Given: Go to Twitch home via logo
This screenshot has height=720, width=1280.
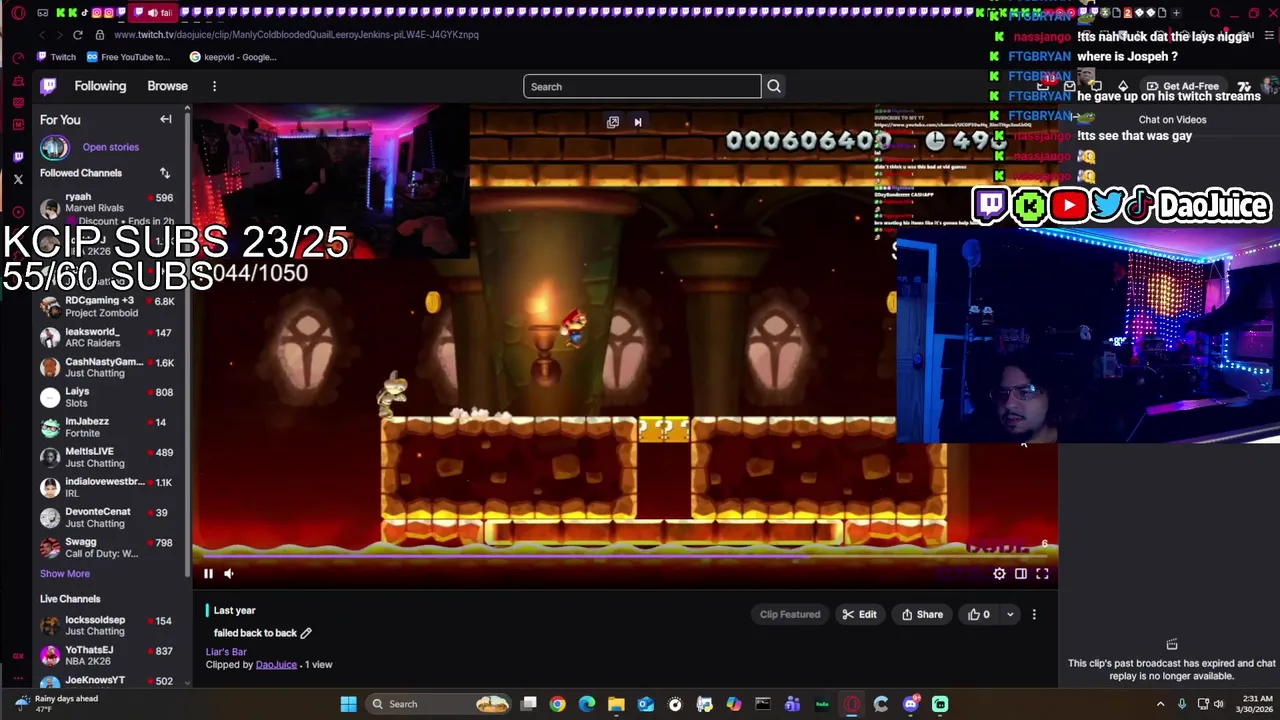Looking at the screenshot, I should (x=48, y=86).
